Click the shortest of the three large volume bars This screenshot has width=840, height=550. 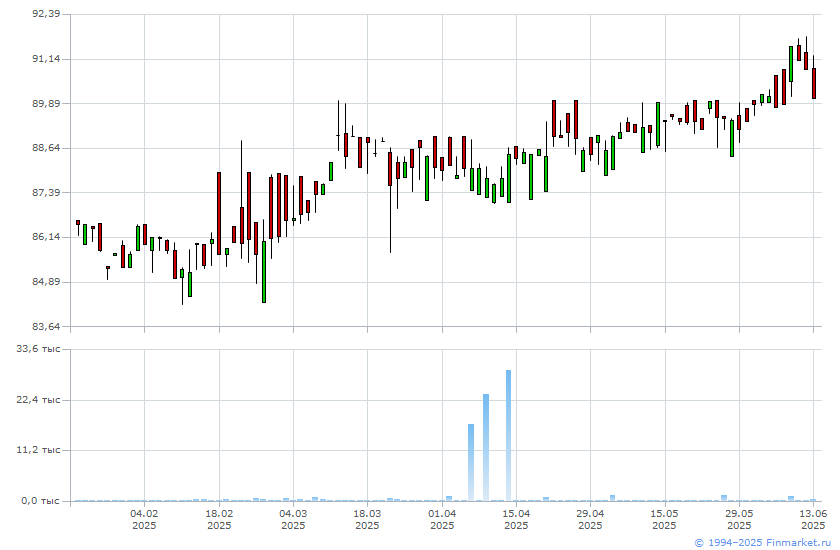point(471,463)
